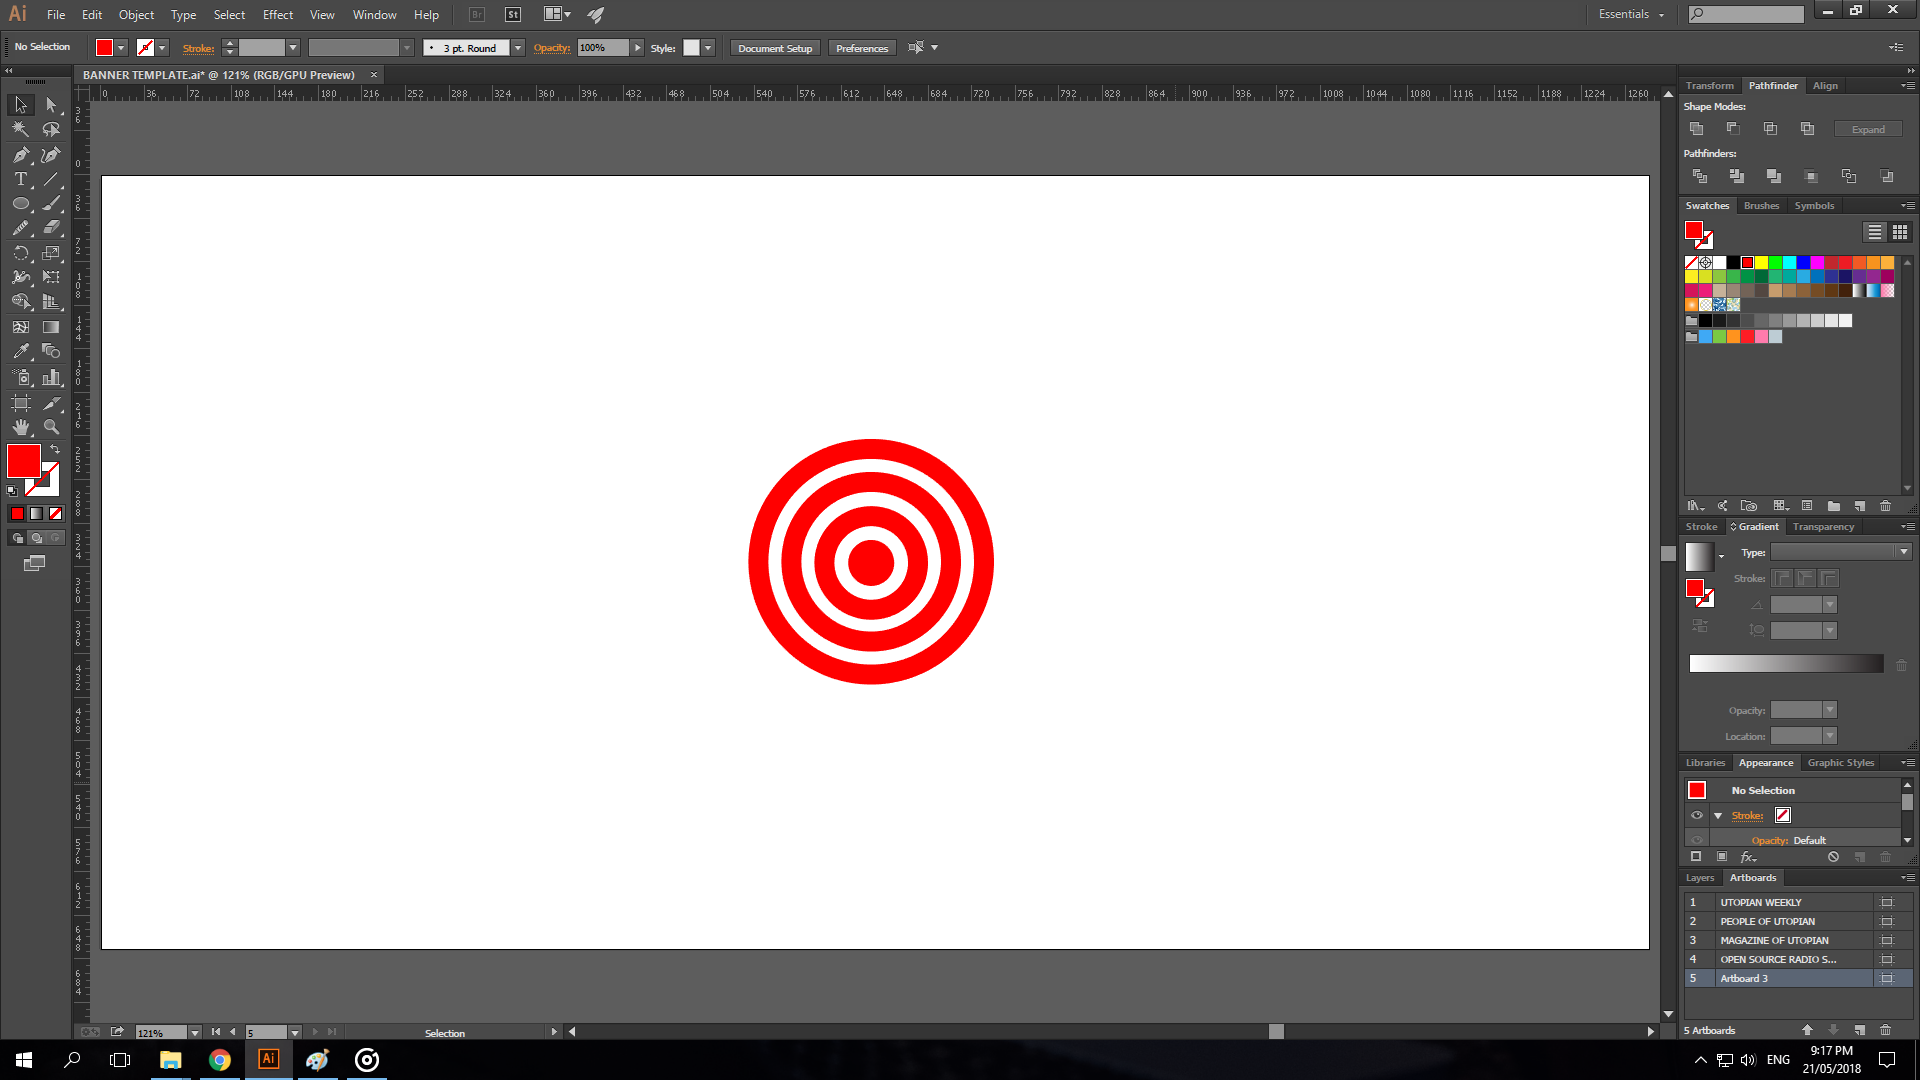The height and width of the screenshot is (1080, 1920).
Task: Select the Shape Builder tool
Action: [x=21, y=302]
